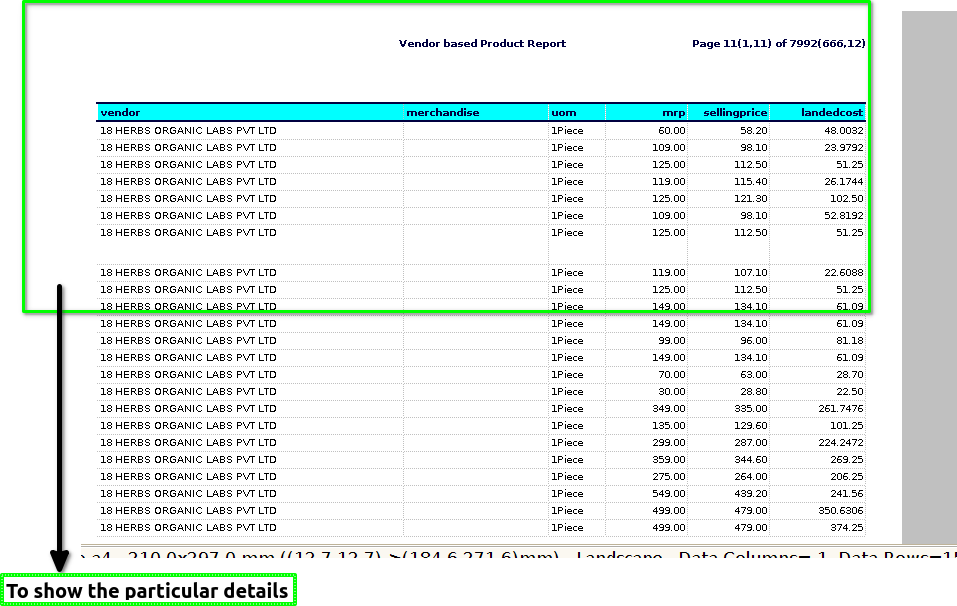
Task: Select landed cost value 22.6088
Action: click(x=843, y=273)
